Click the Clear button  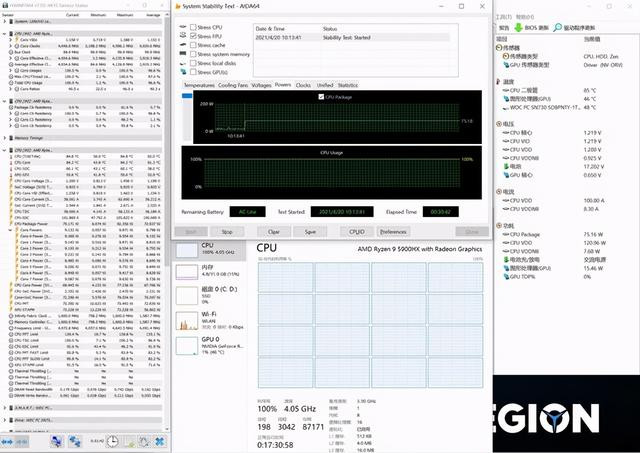[273, 232]
